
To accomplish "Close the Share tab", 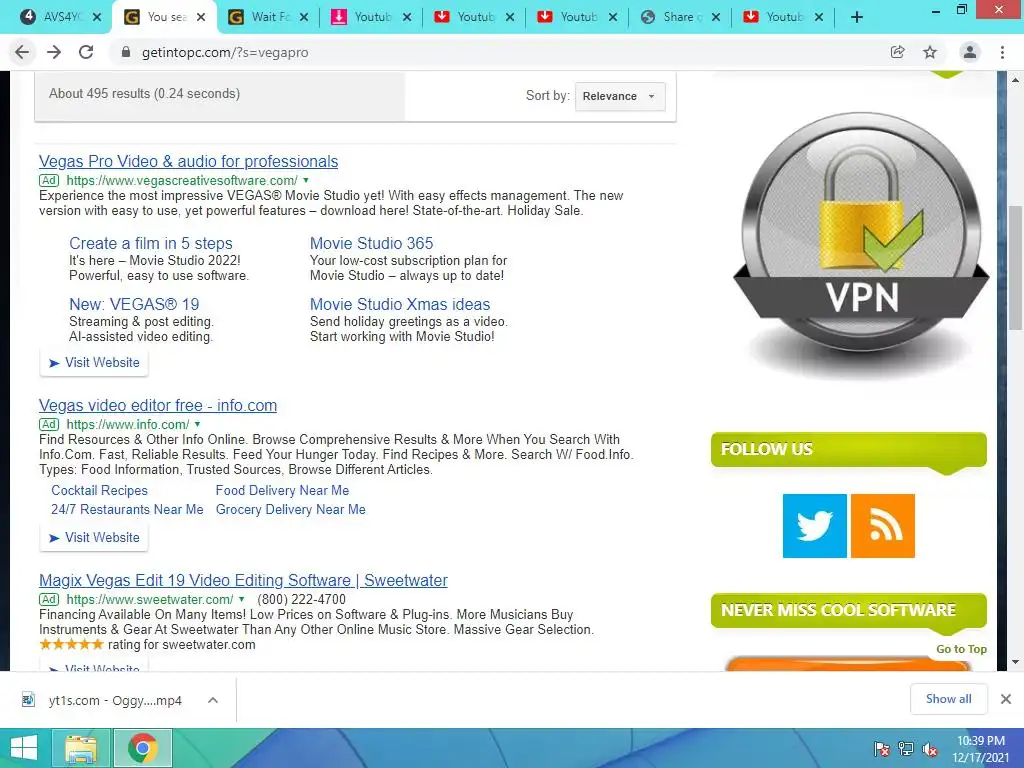I will (716, 18).
